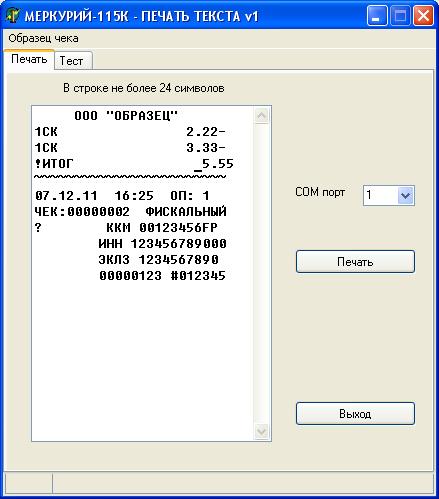Screen dimensions: 439x499
Task: Click the Меркурий app icon in title bar
Action: click(13, 16)
